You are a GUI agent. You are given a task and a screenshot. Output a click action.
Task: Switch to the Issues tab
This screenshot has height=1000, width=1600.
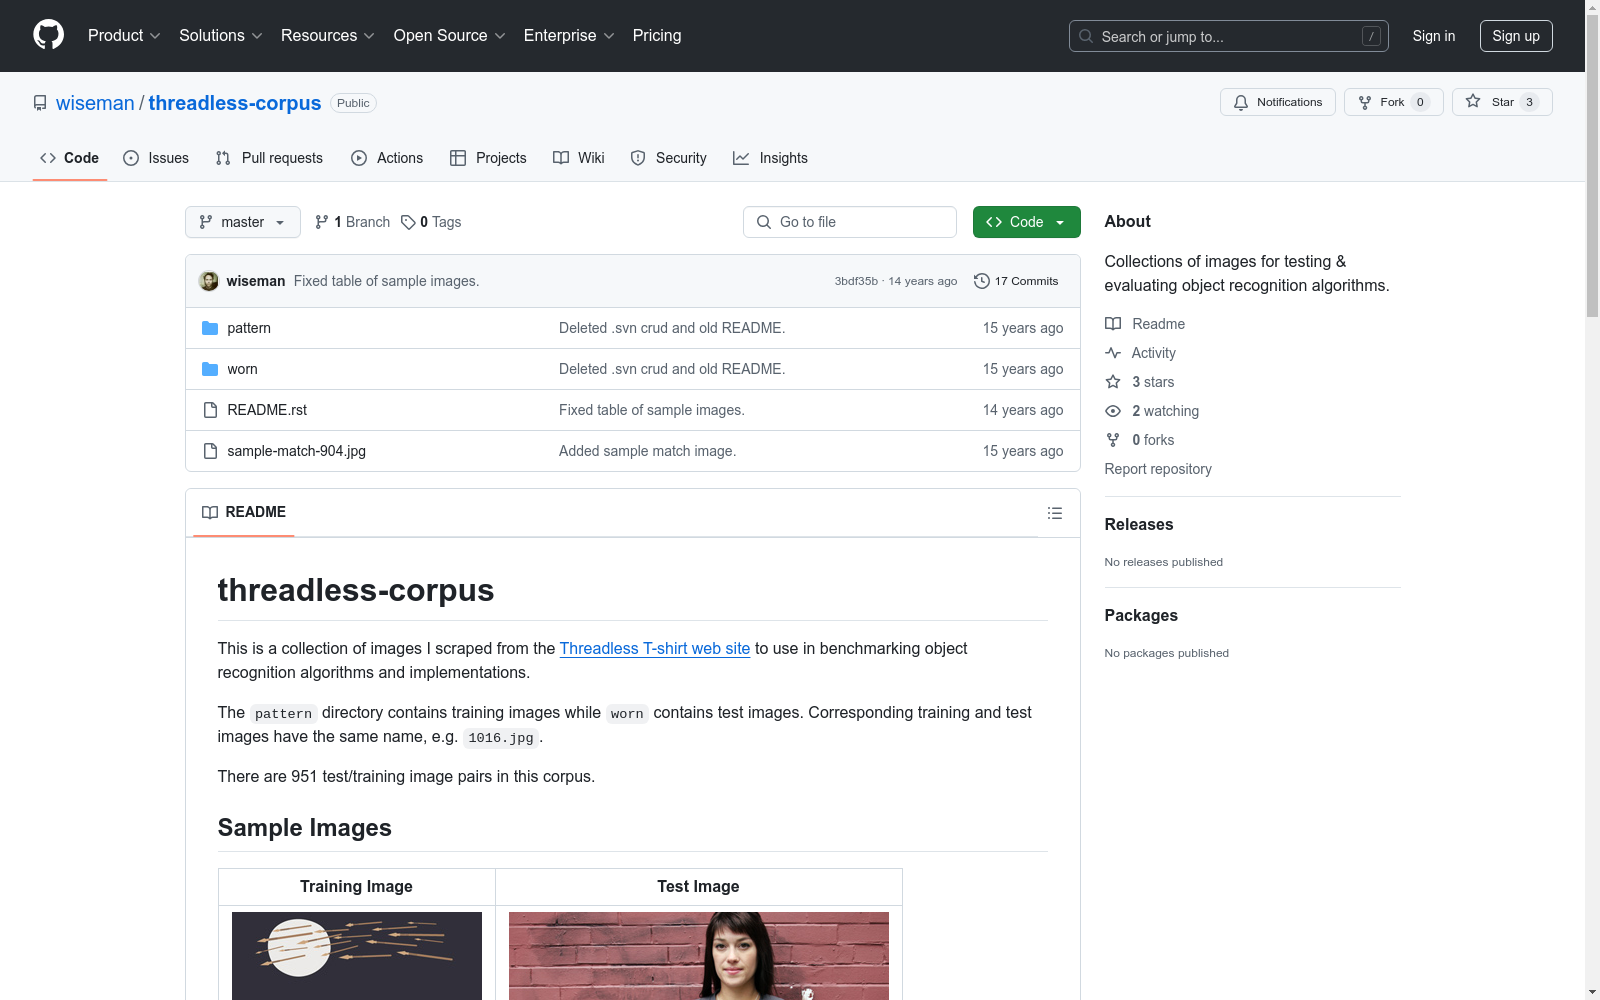click(x=156, y=158)
